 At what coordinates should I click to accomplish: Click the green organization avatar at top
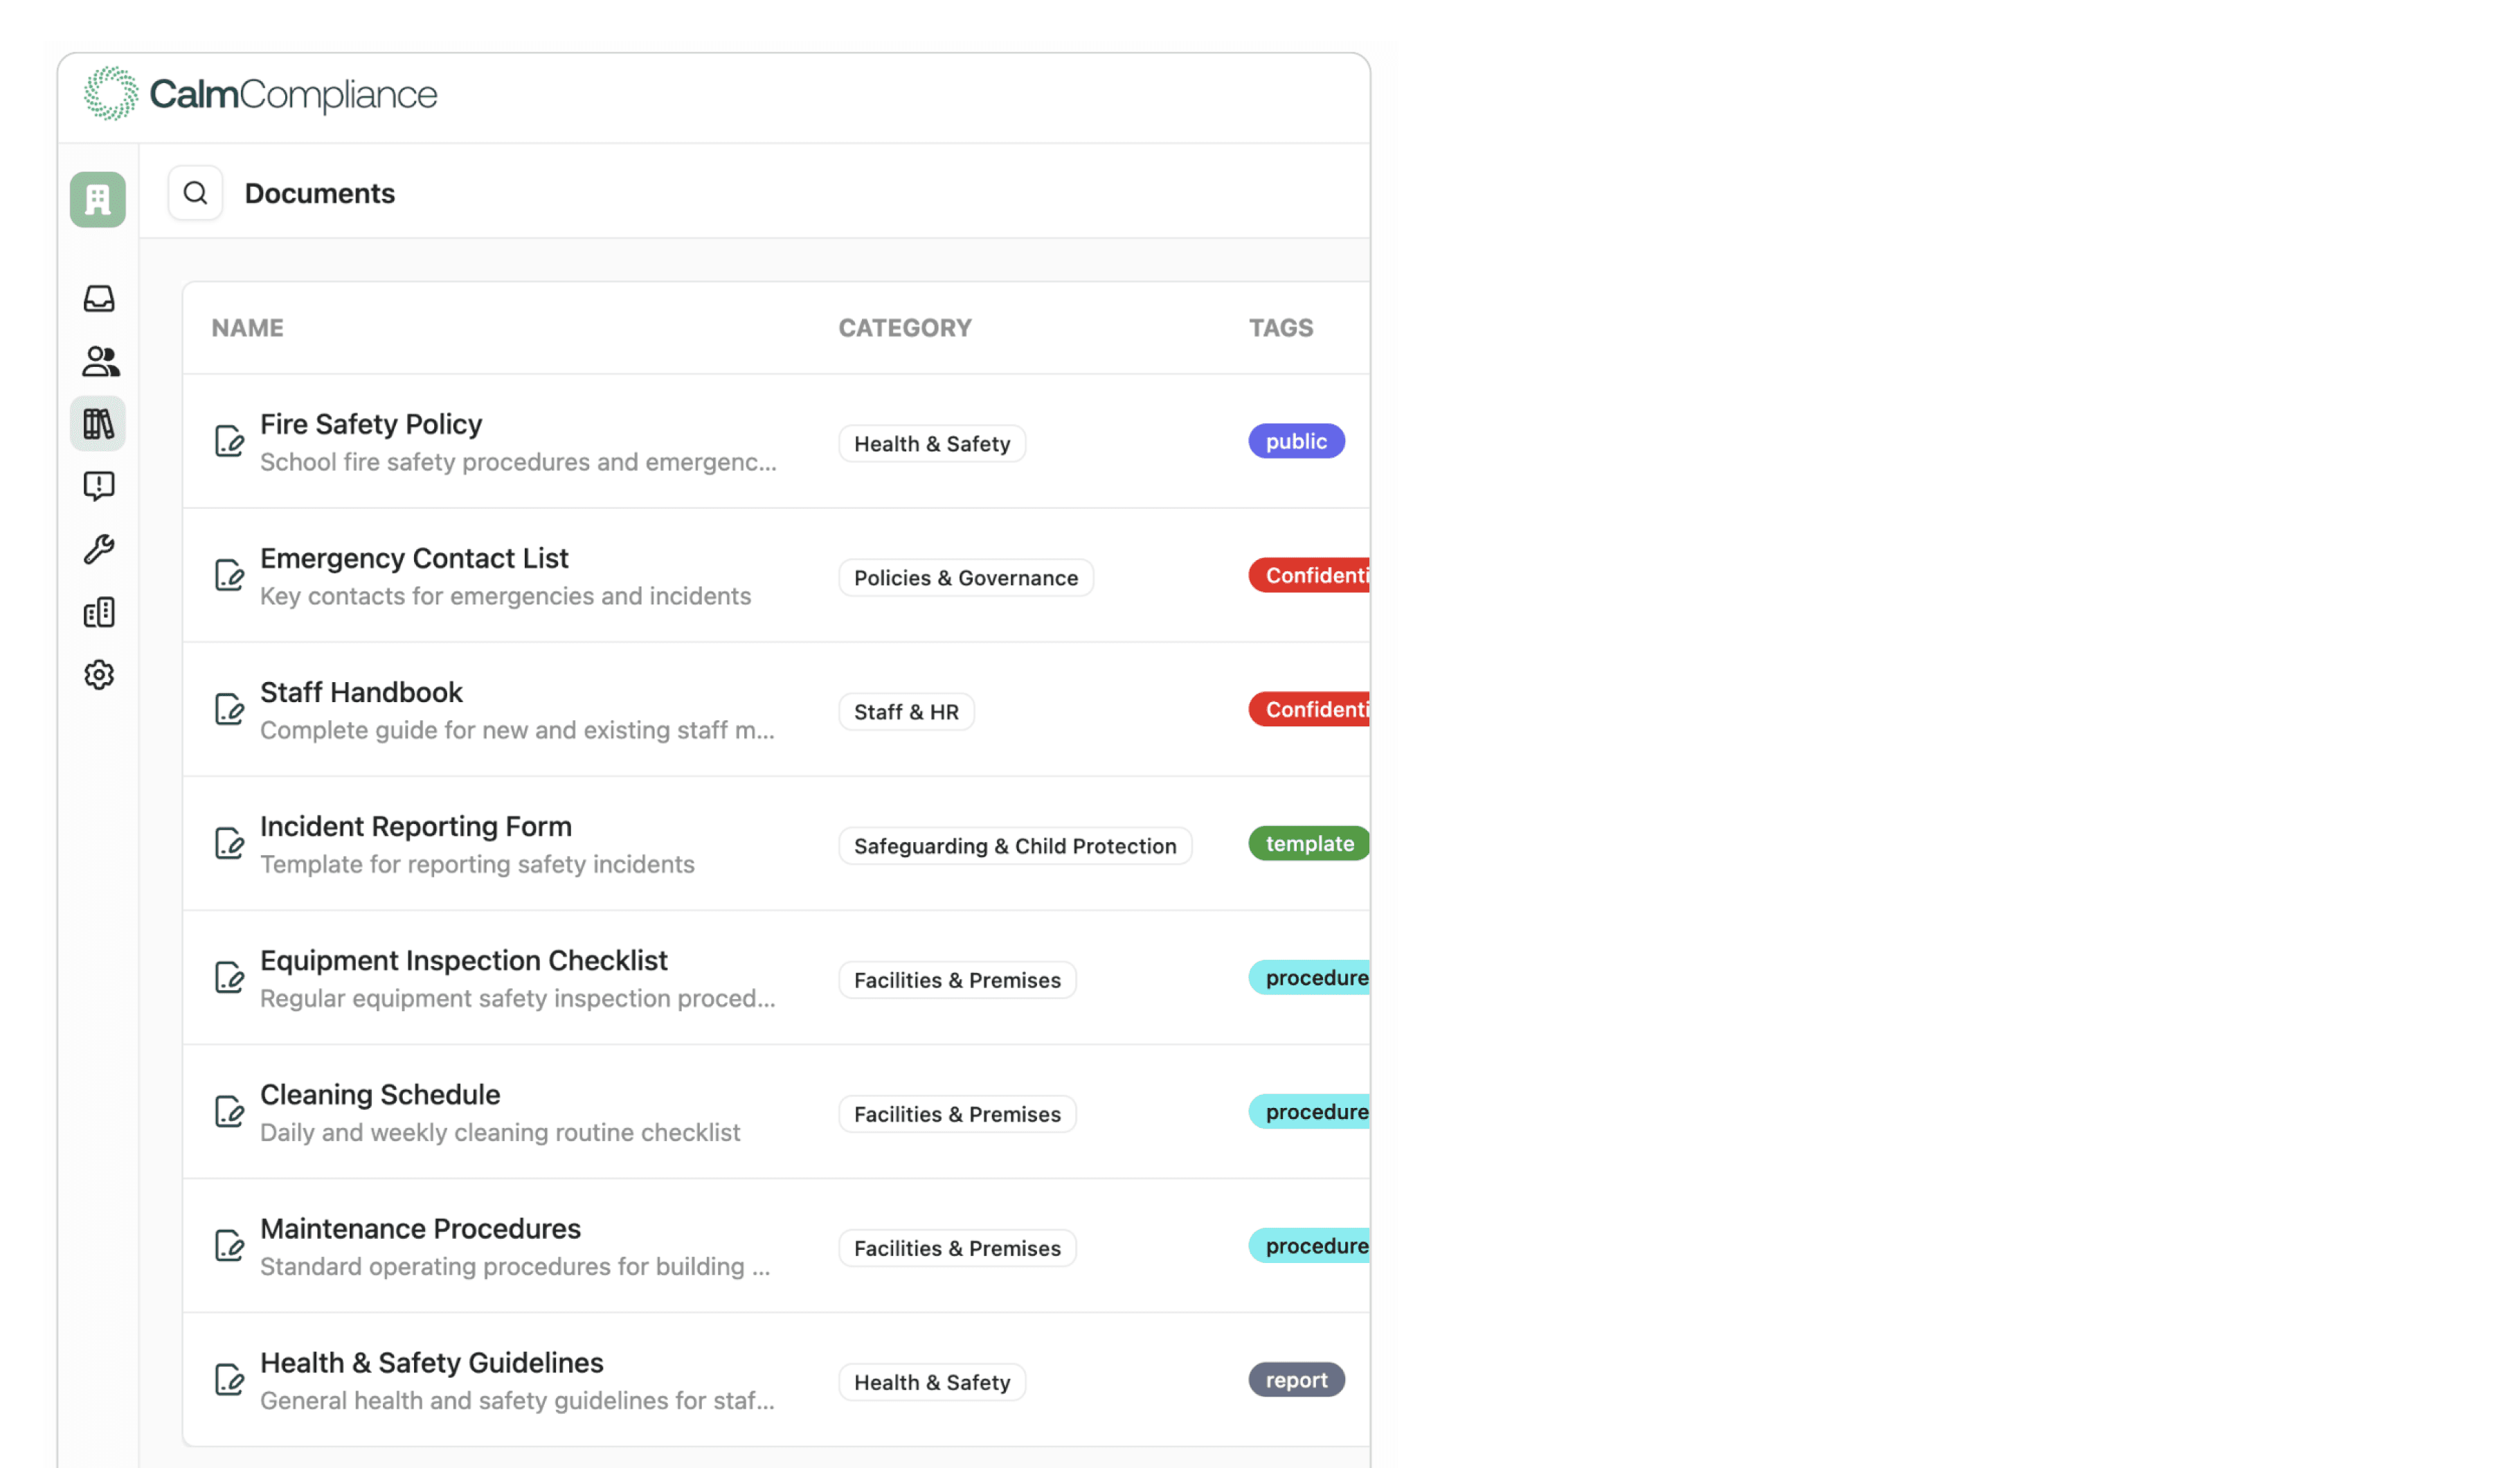97,199
